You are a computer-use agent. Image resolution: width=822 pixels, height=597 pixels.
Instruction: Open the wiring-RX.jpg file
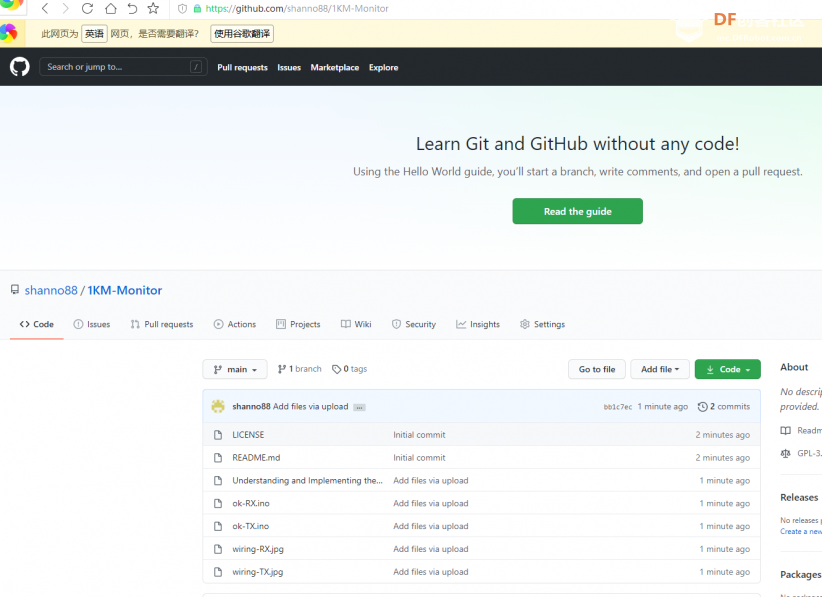tap(258, 549)
